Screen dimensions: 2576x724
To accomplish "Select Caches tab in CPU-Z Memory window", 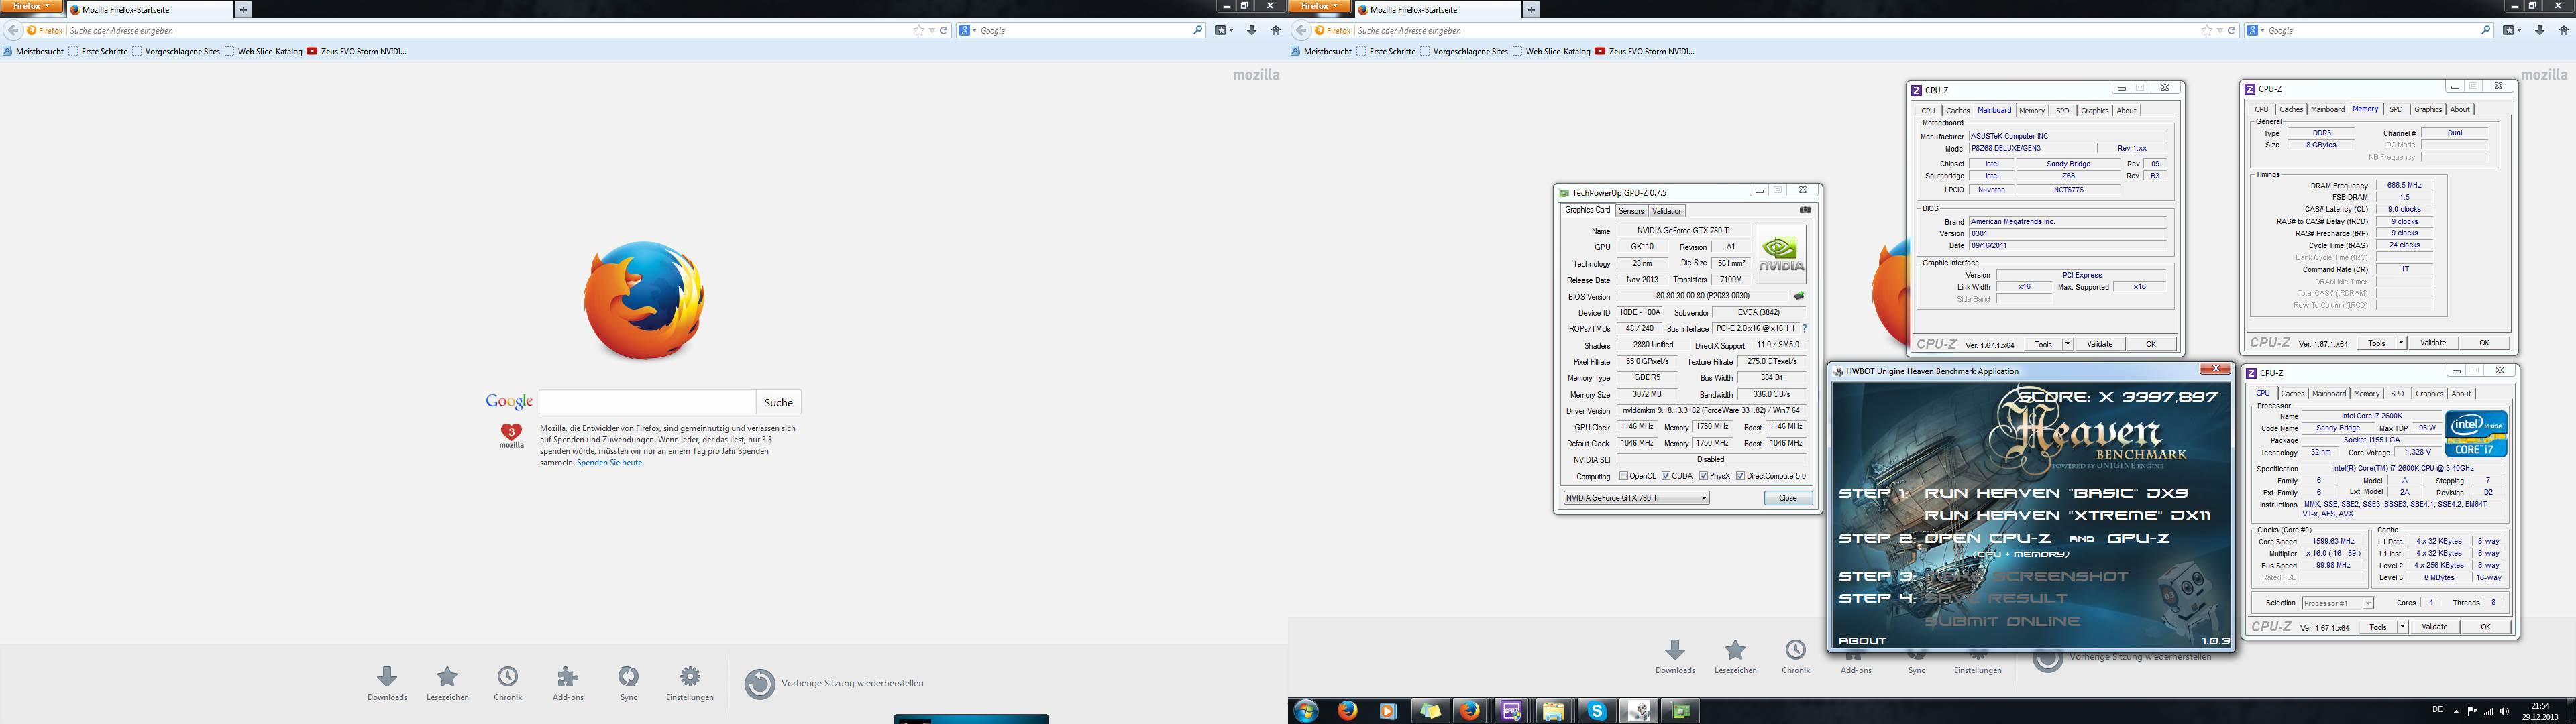I will [2291, 109].
